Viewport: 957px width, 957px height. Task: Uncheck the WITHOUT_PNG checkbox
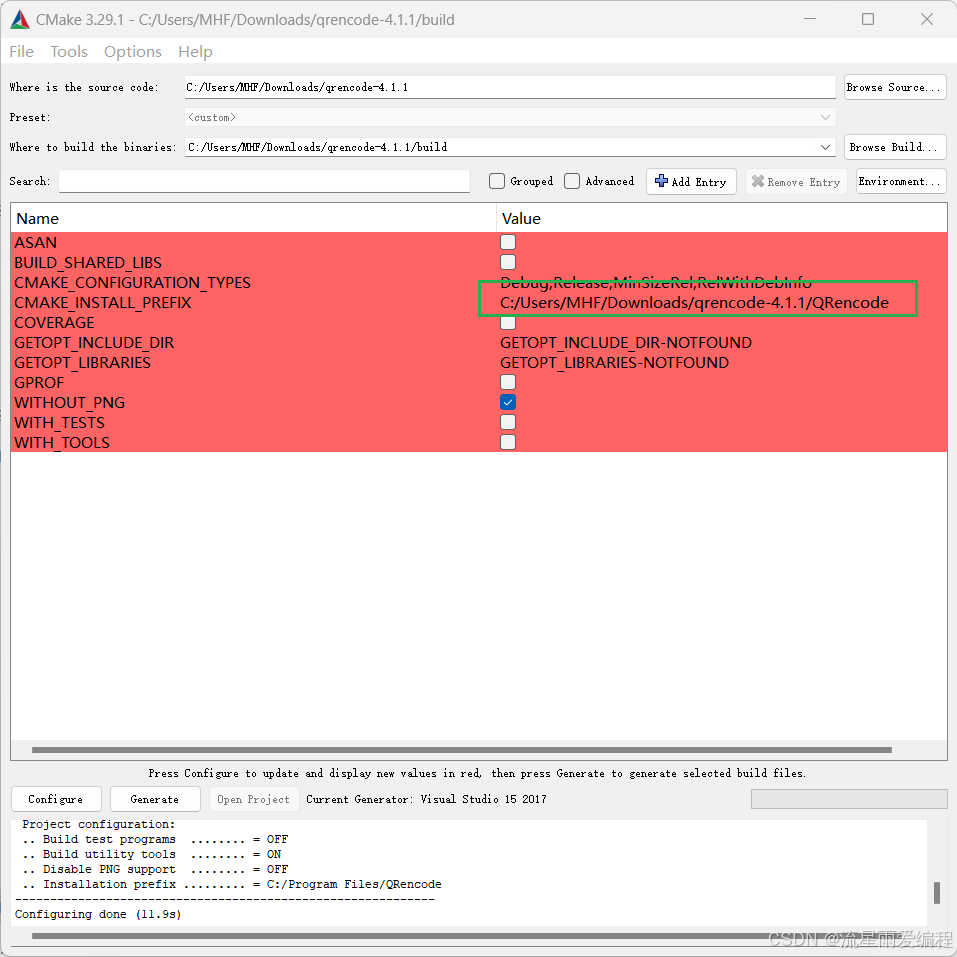(x=508, y=403)
